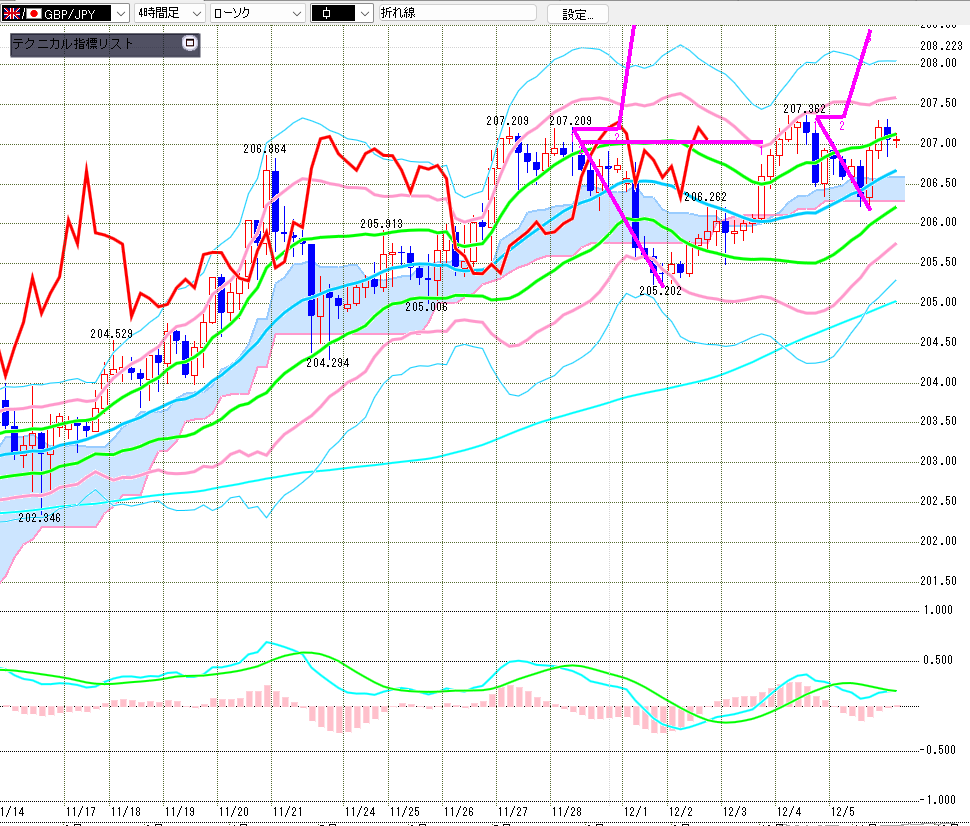Image resolution: width=970 pixels, height=826 pixels.
Task: Click the 204.294 swing low label
Action: click(x=327, y=363)
